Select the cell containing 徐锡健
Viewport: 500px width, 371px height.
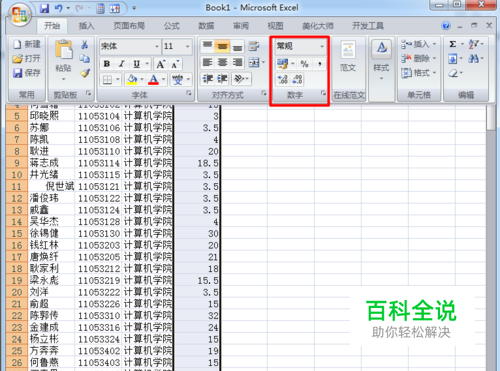coord(51,233)
